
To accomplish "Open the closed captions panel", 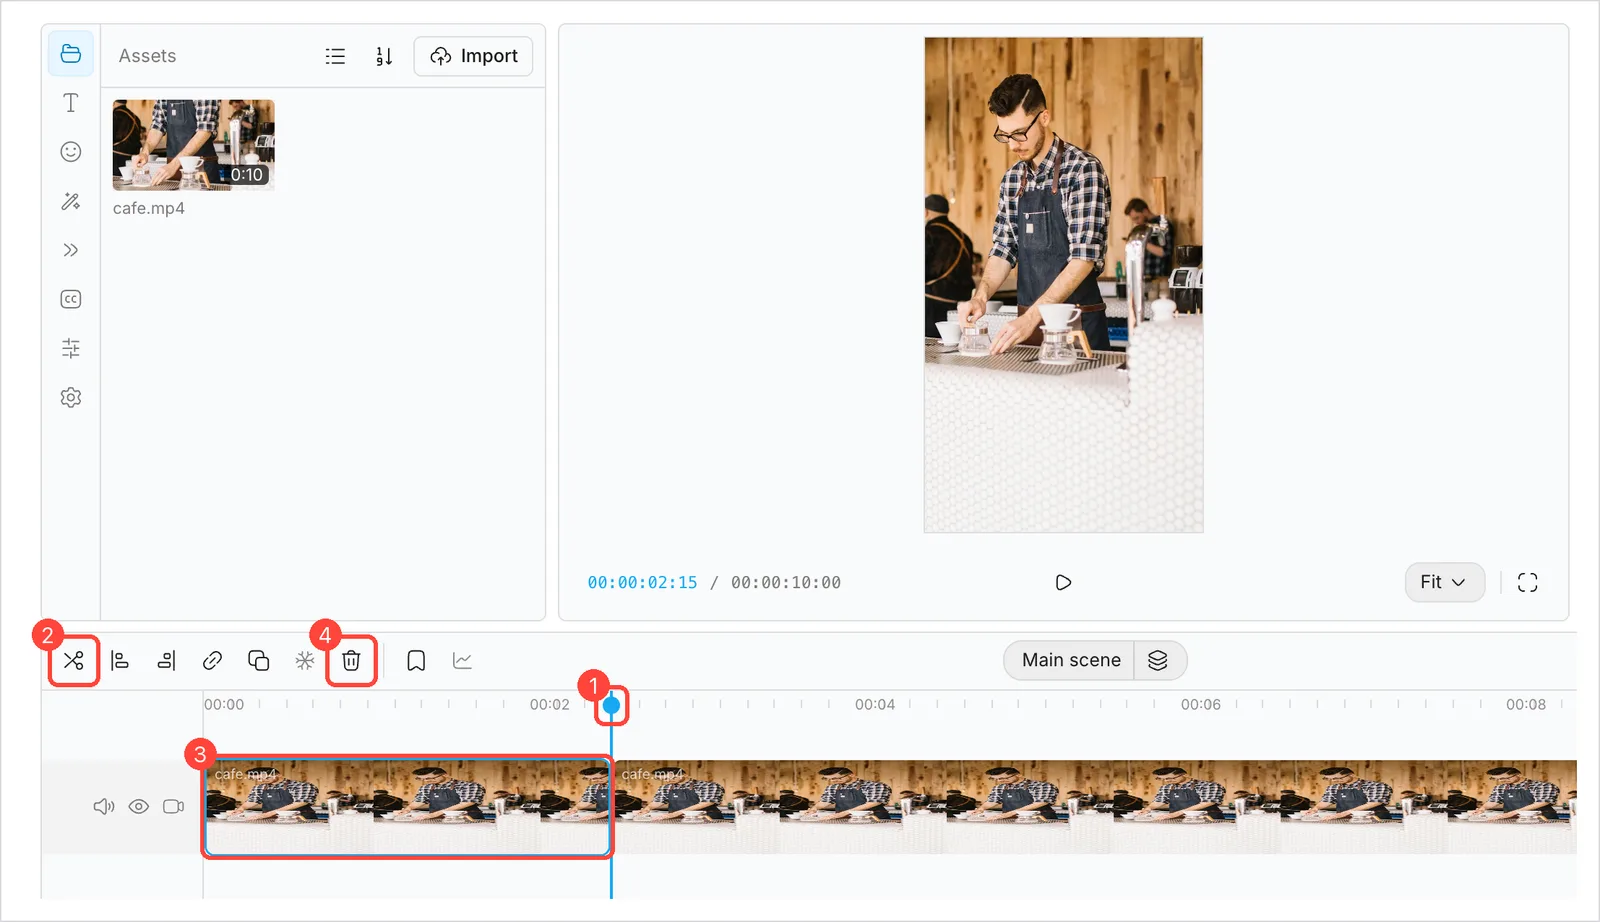I will 71,299.
